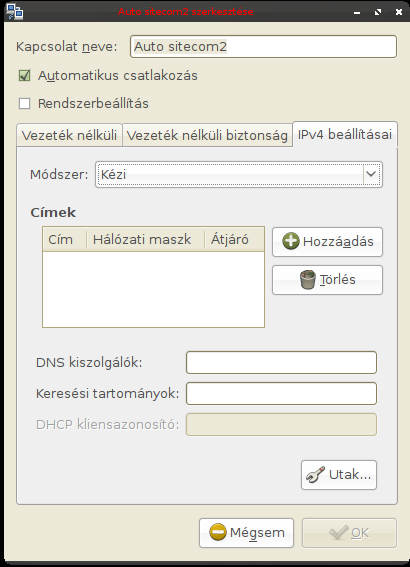The width and height of the screenshot is (410, 567).
Task: Minimize the connection editor window
Action: tap(357, 12)
